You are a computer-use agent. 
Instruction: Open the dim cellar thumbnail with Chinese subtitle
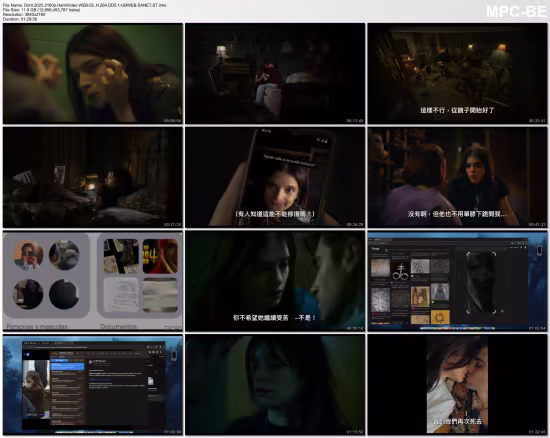click(x=457, y=74)
